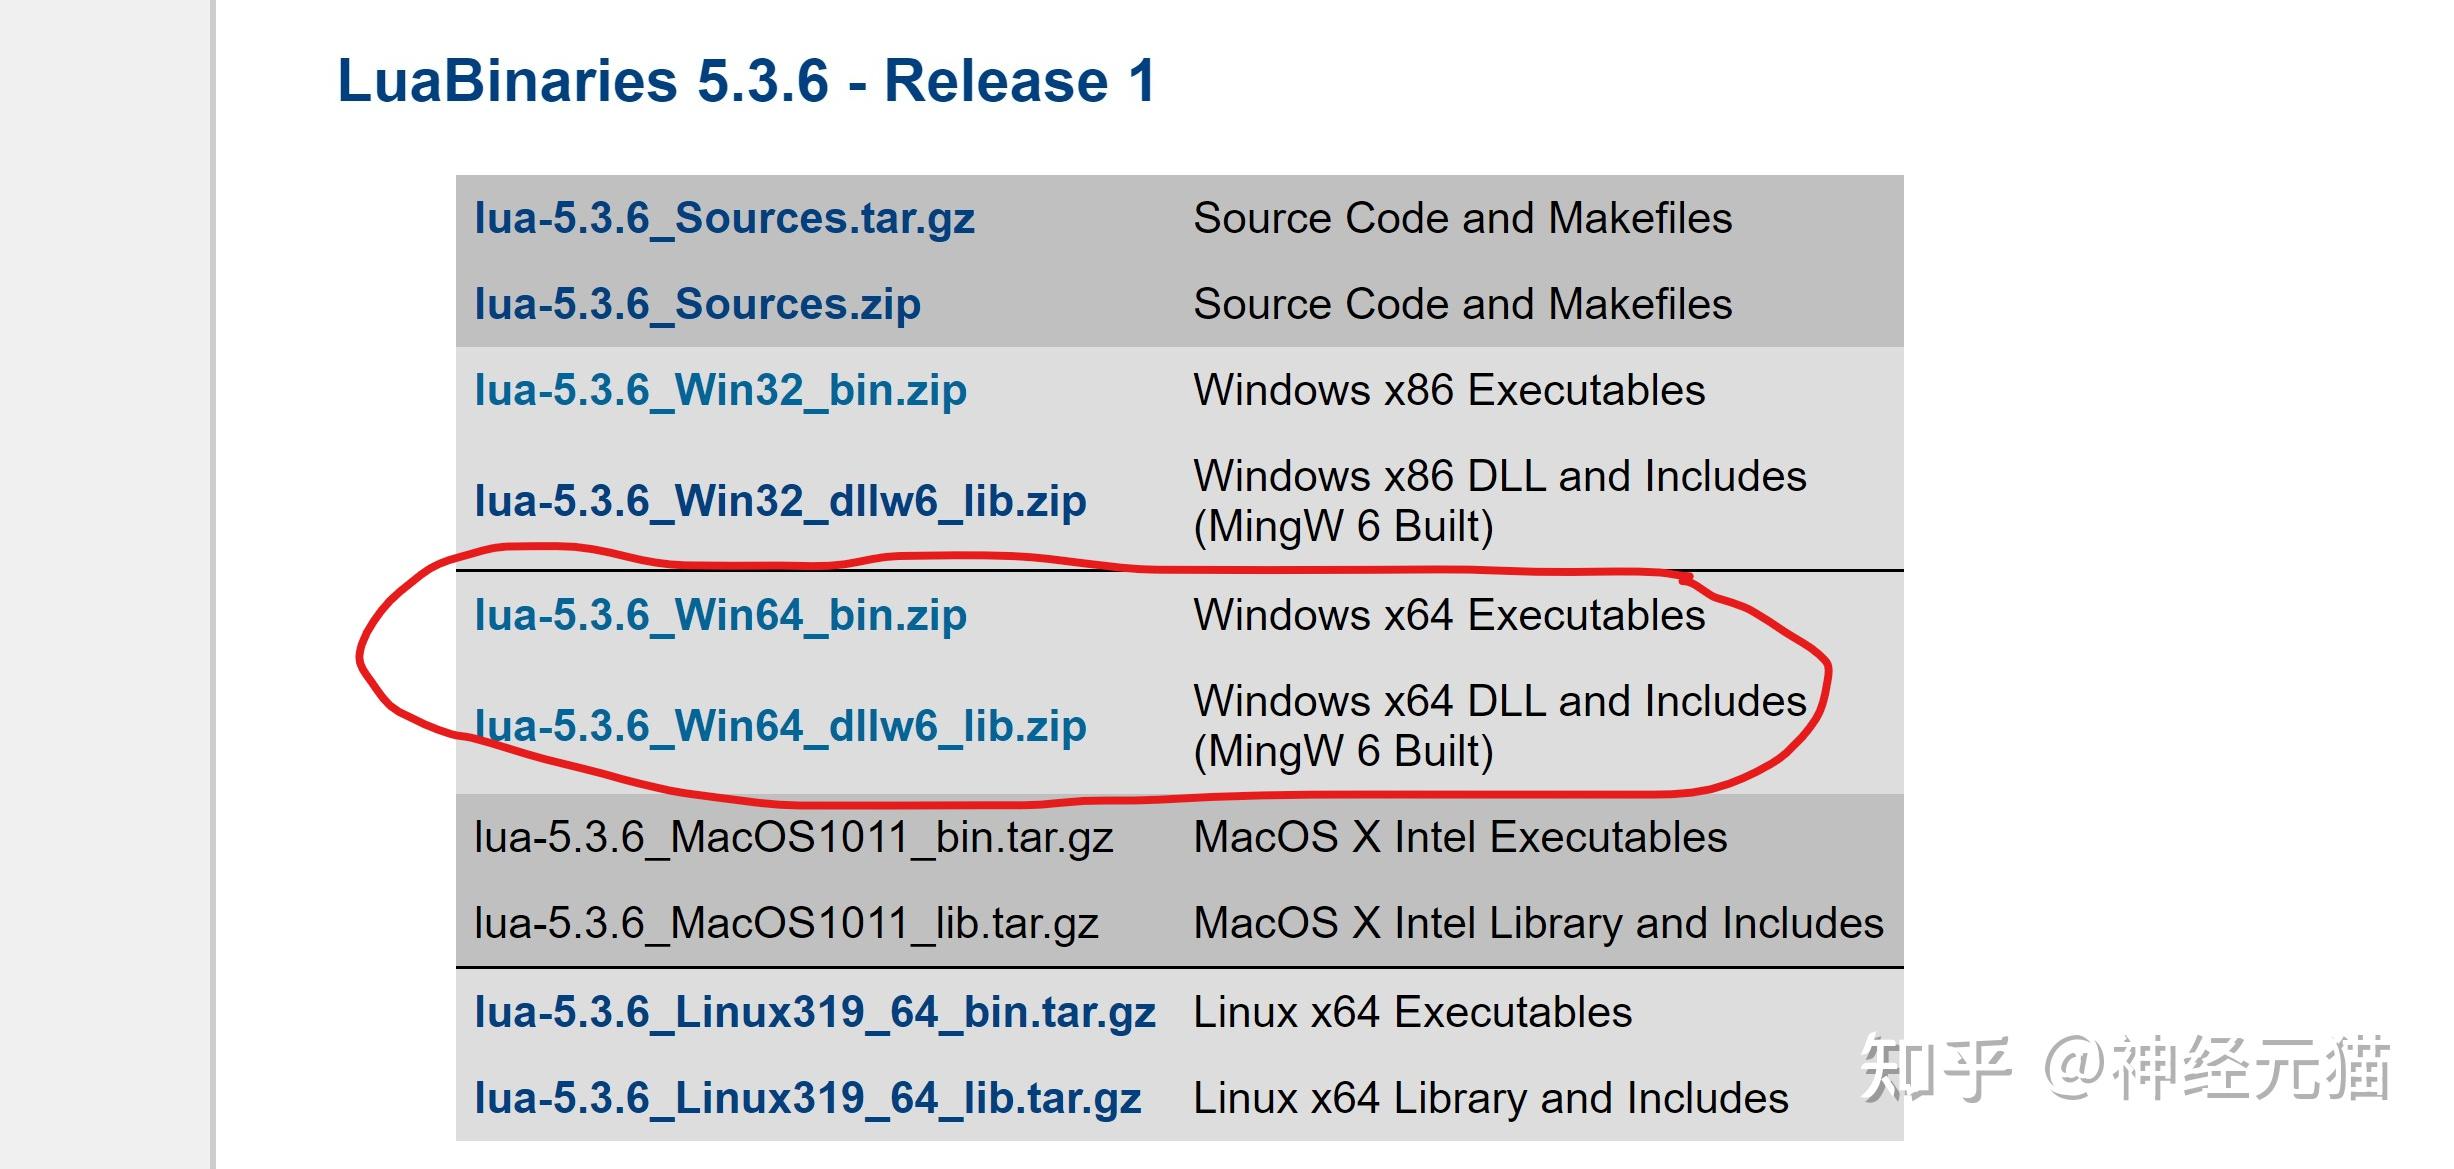Open the lua-5.3.6_Sources.zip link
The width and height of the screenshot is (2454, 1169).
697,304
